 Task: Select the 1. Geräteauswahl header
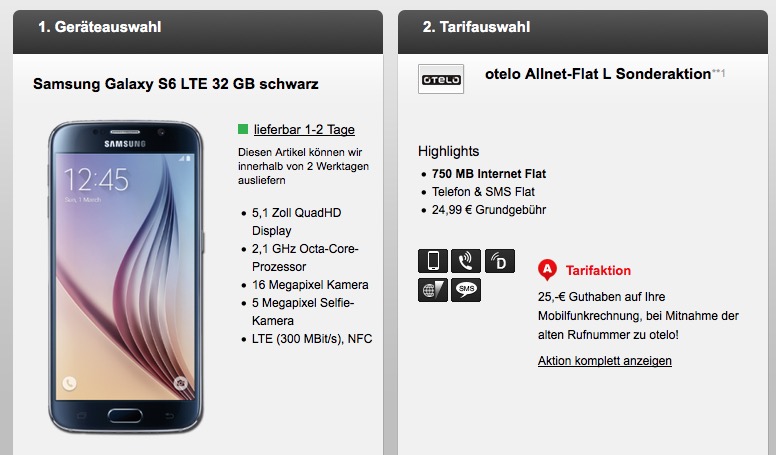[198, 32]
